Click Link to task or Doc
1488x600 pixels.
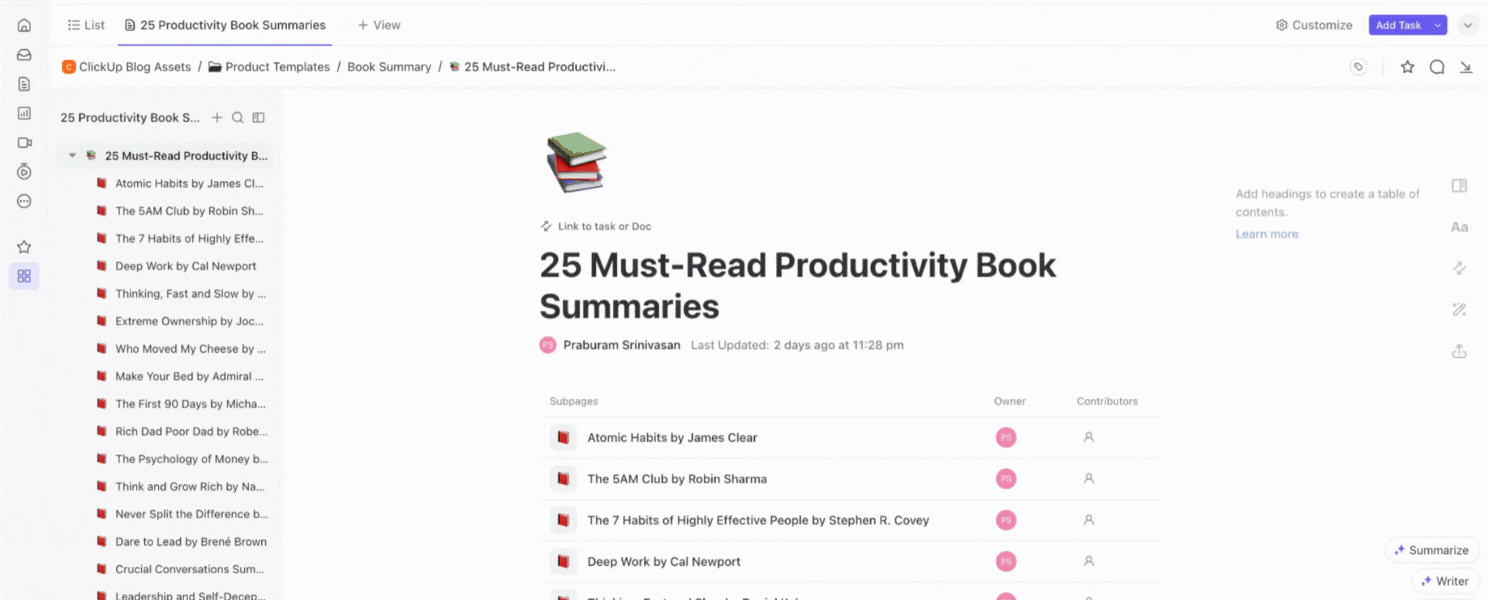tap(596, 226)
